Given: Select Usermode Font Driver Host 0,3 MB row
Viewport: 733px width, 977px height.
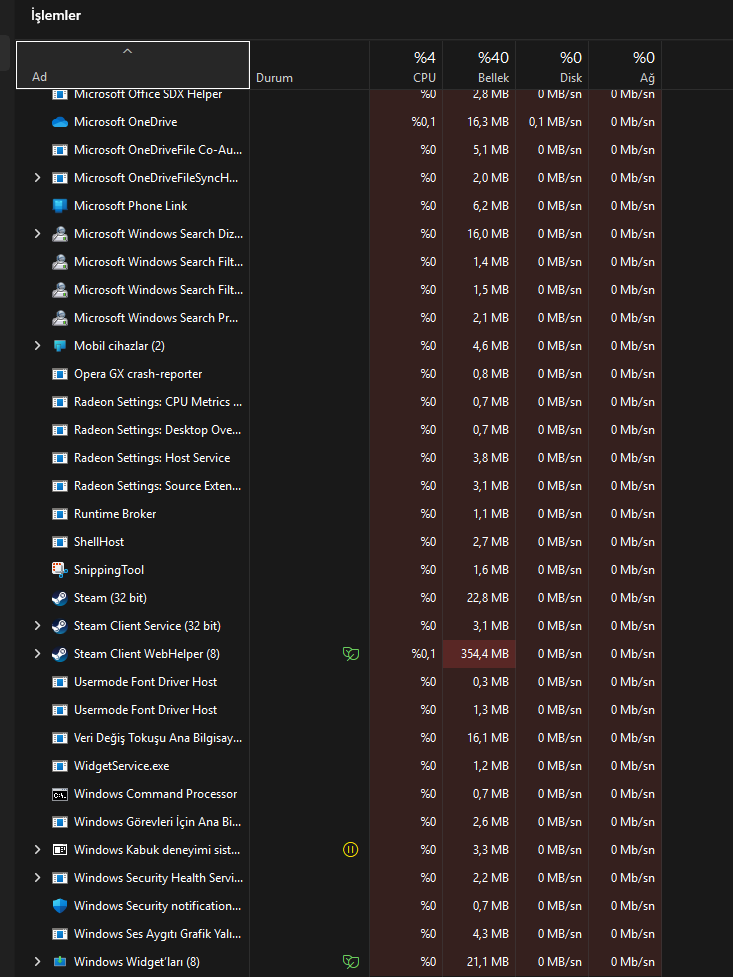Looking at the screenshot, I should click(x=338, y=682).
